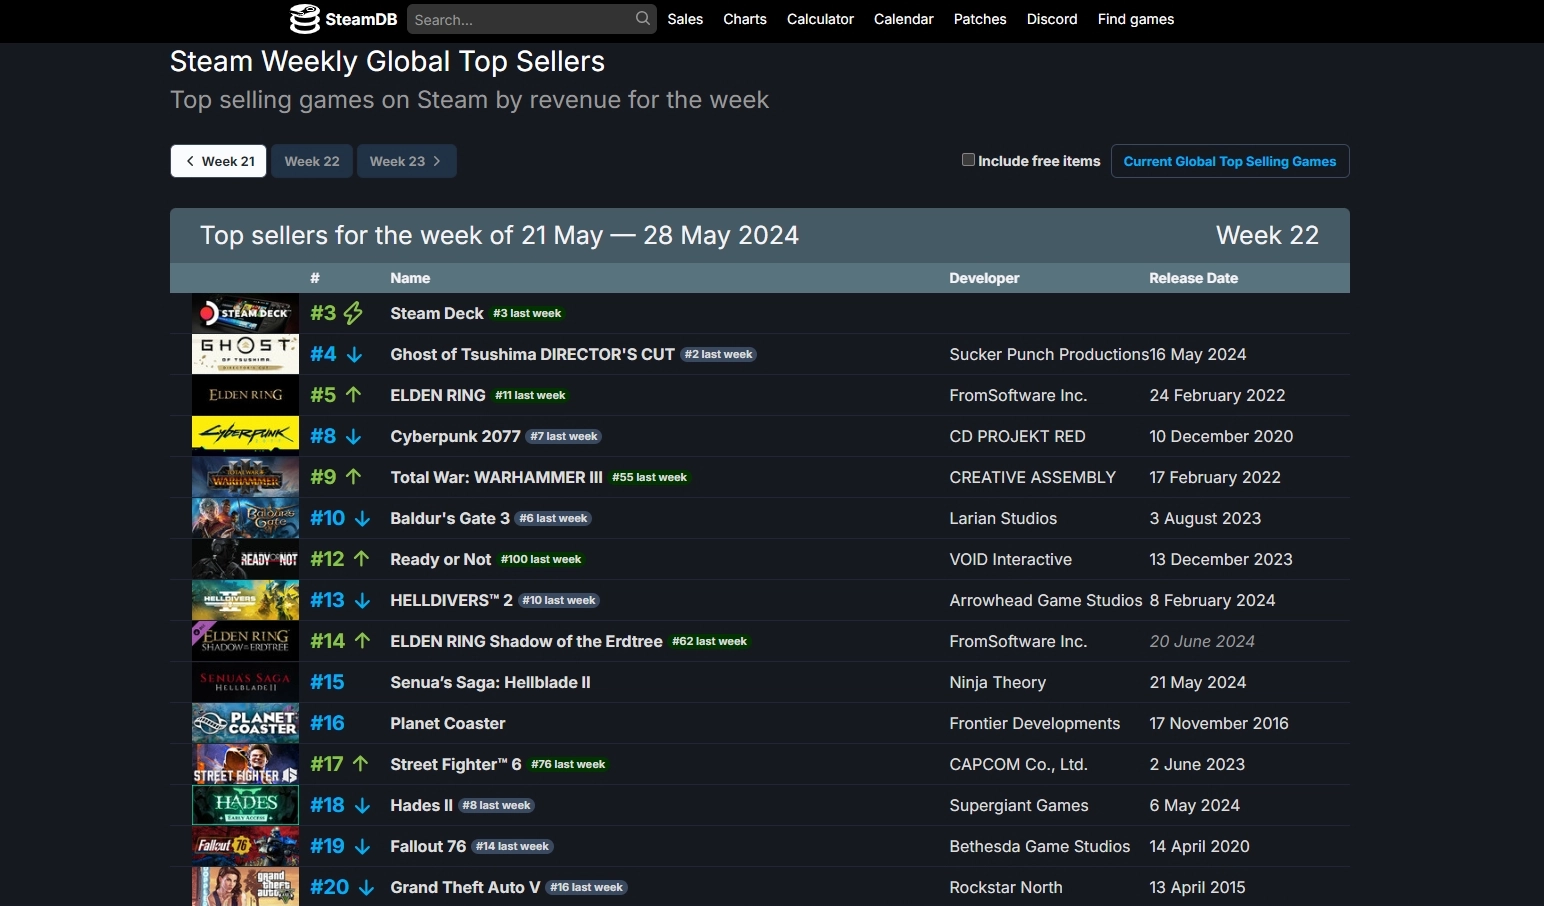Open the Find games page

point(1136,19)
